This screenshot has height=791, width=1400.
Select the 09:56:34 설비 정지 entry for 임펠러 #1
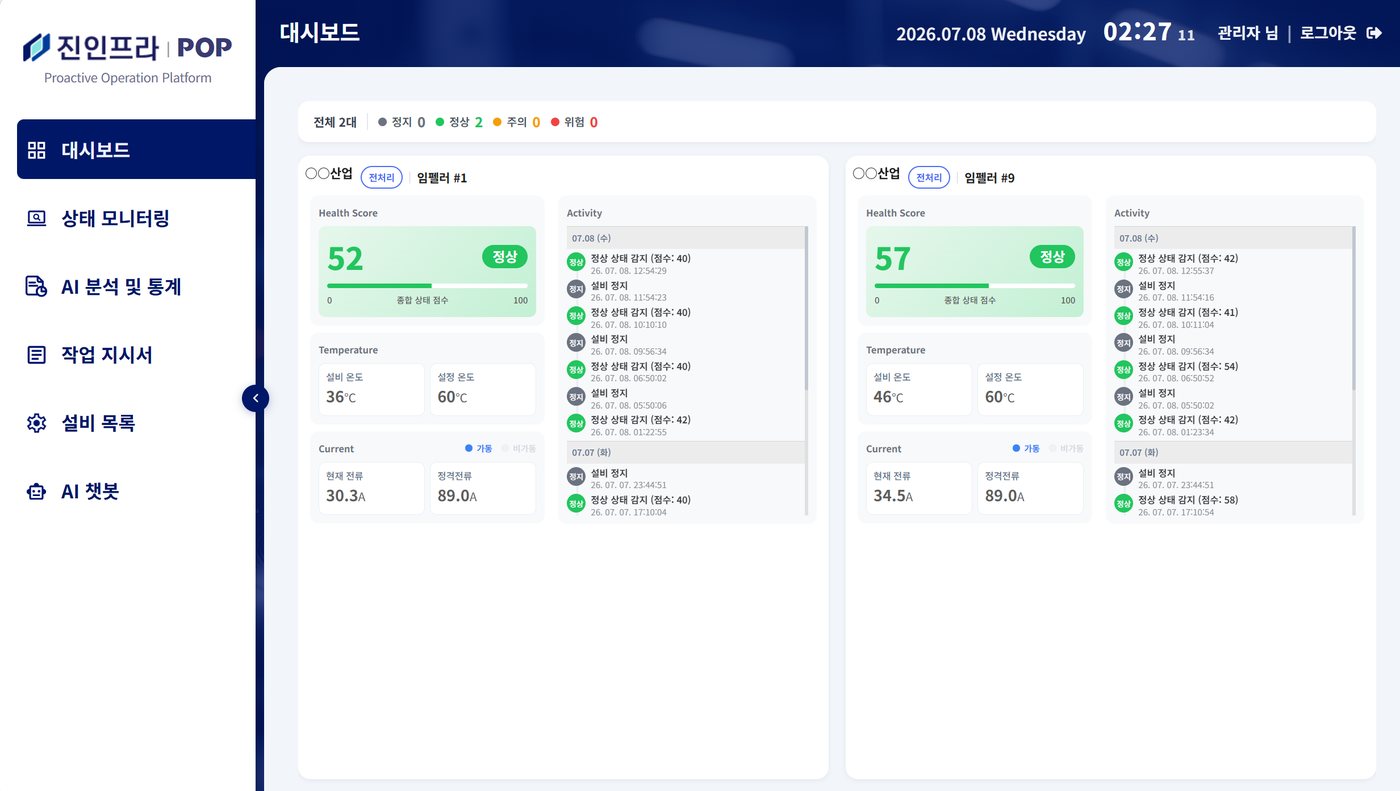point(684,344)
